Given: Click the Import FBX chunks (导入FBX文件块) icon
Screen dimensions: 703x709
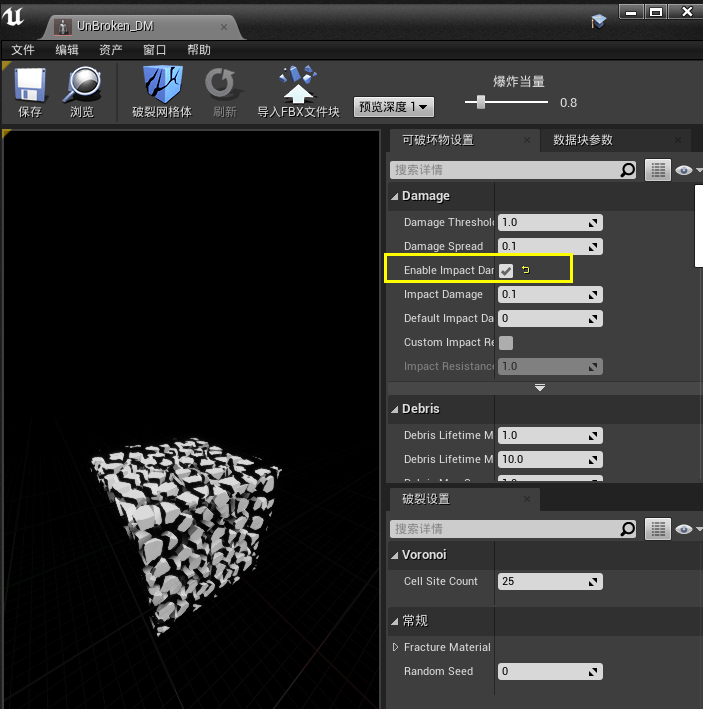Looking at the screenshot, I should [x=298, y=85].
